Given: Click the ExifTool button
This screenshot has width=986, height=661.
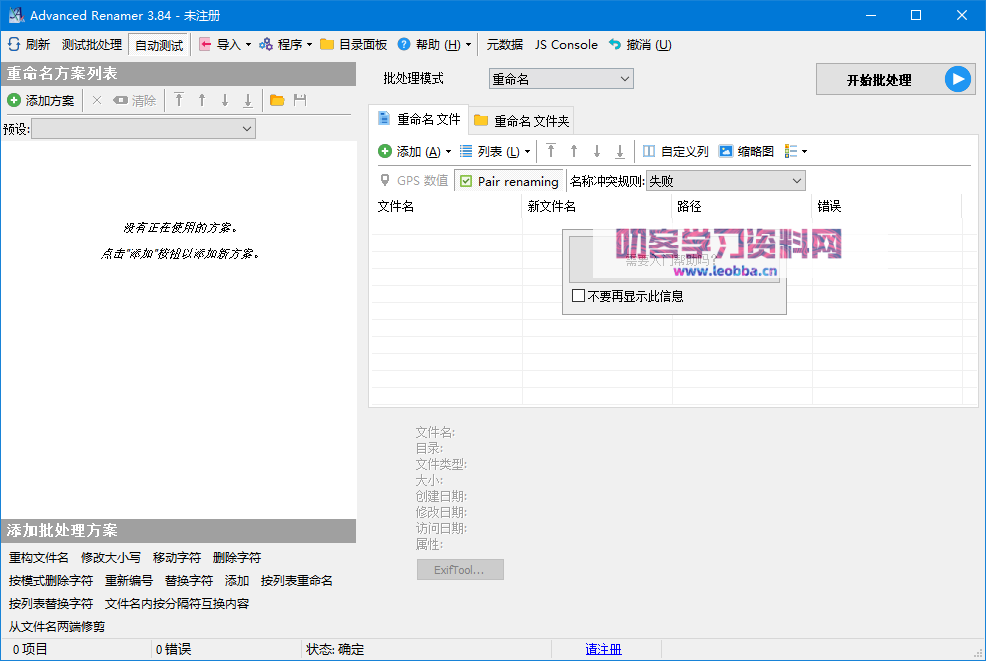Looking at the screenshot, I should [460, 569].
